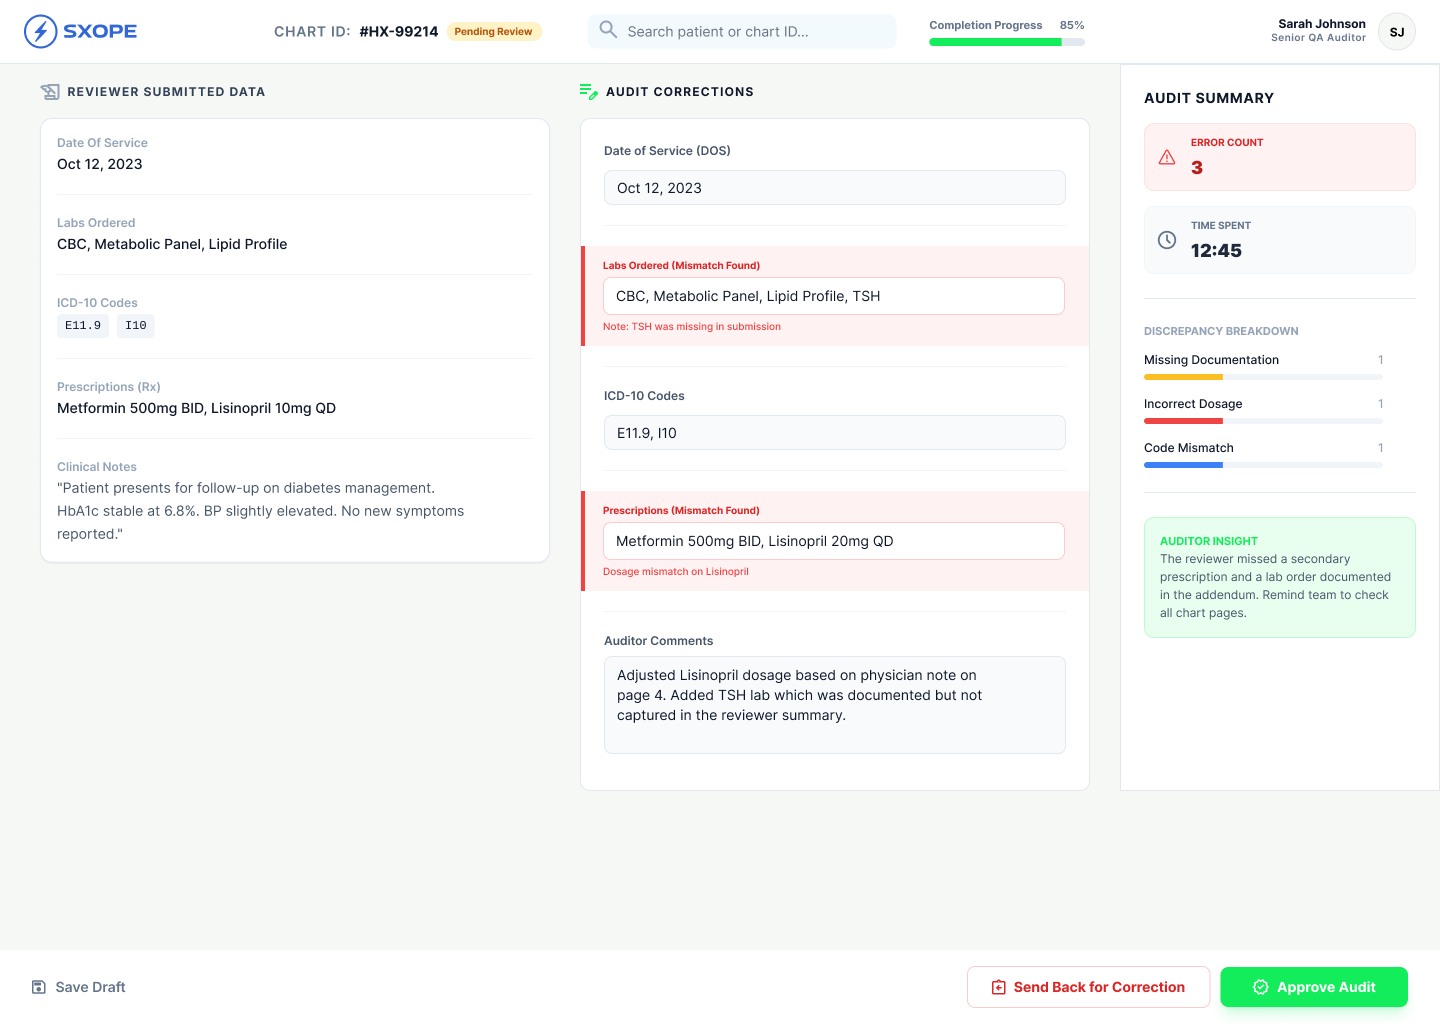This screenshot has width=1440, height=1024.
Task: Approve the audit with the green button
Action: point(1314,987)
